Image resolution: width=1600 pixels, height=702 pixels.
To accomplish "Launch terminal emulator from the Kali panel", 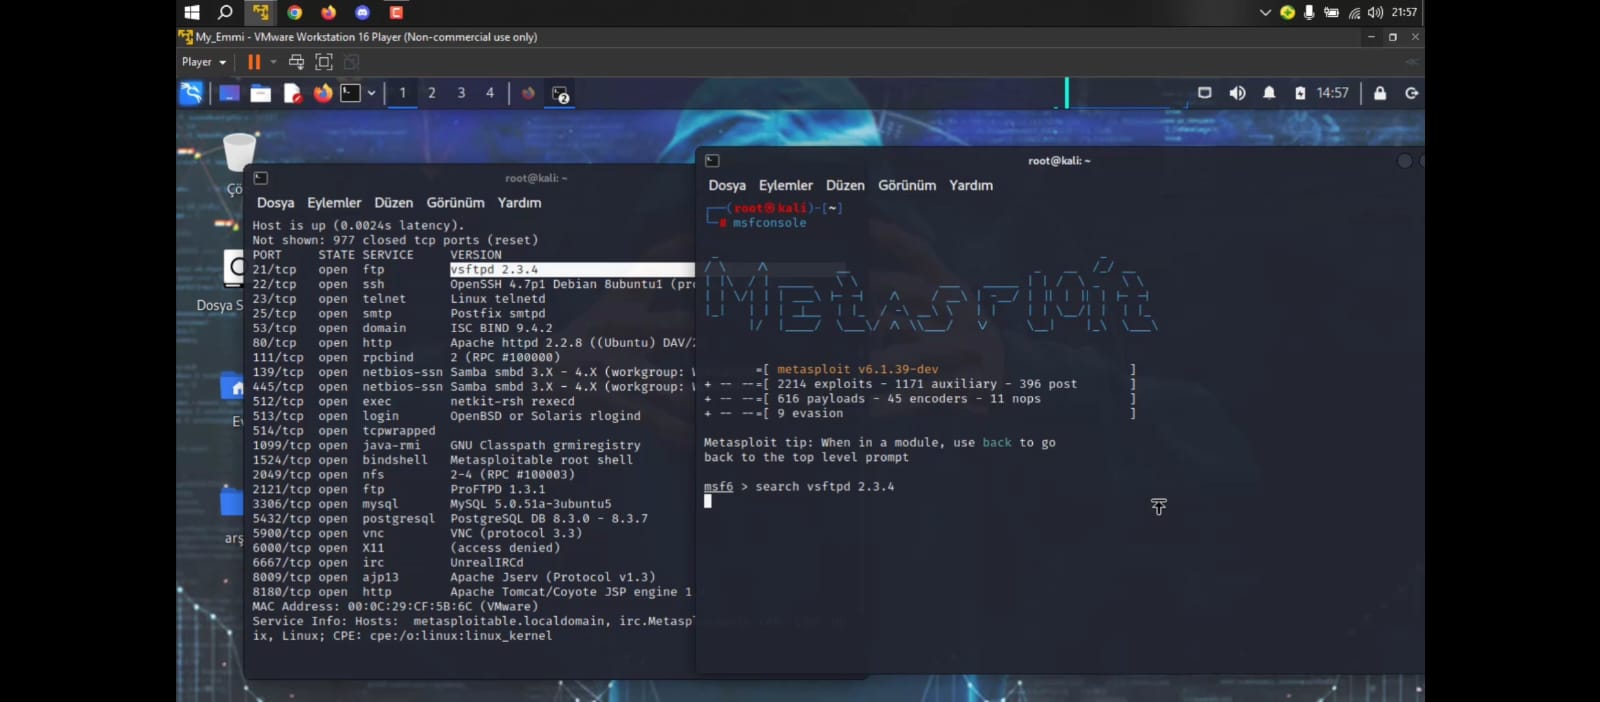I will tap(350, 93).
